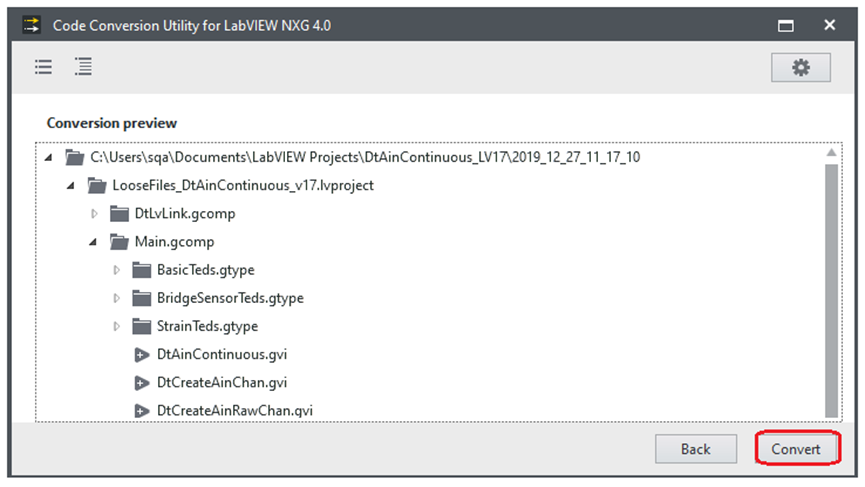Screen dimensions: 865x487
Task: Go back with the Back button
Action: (695, 449)
